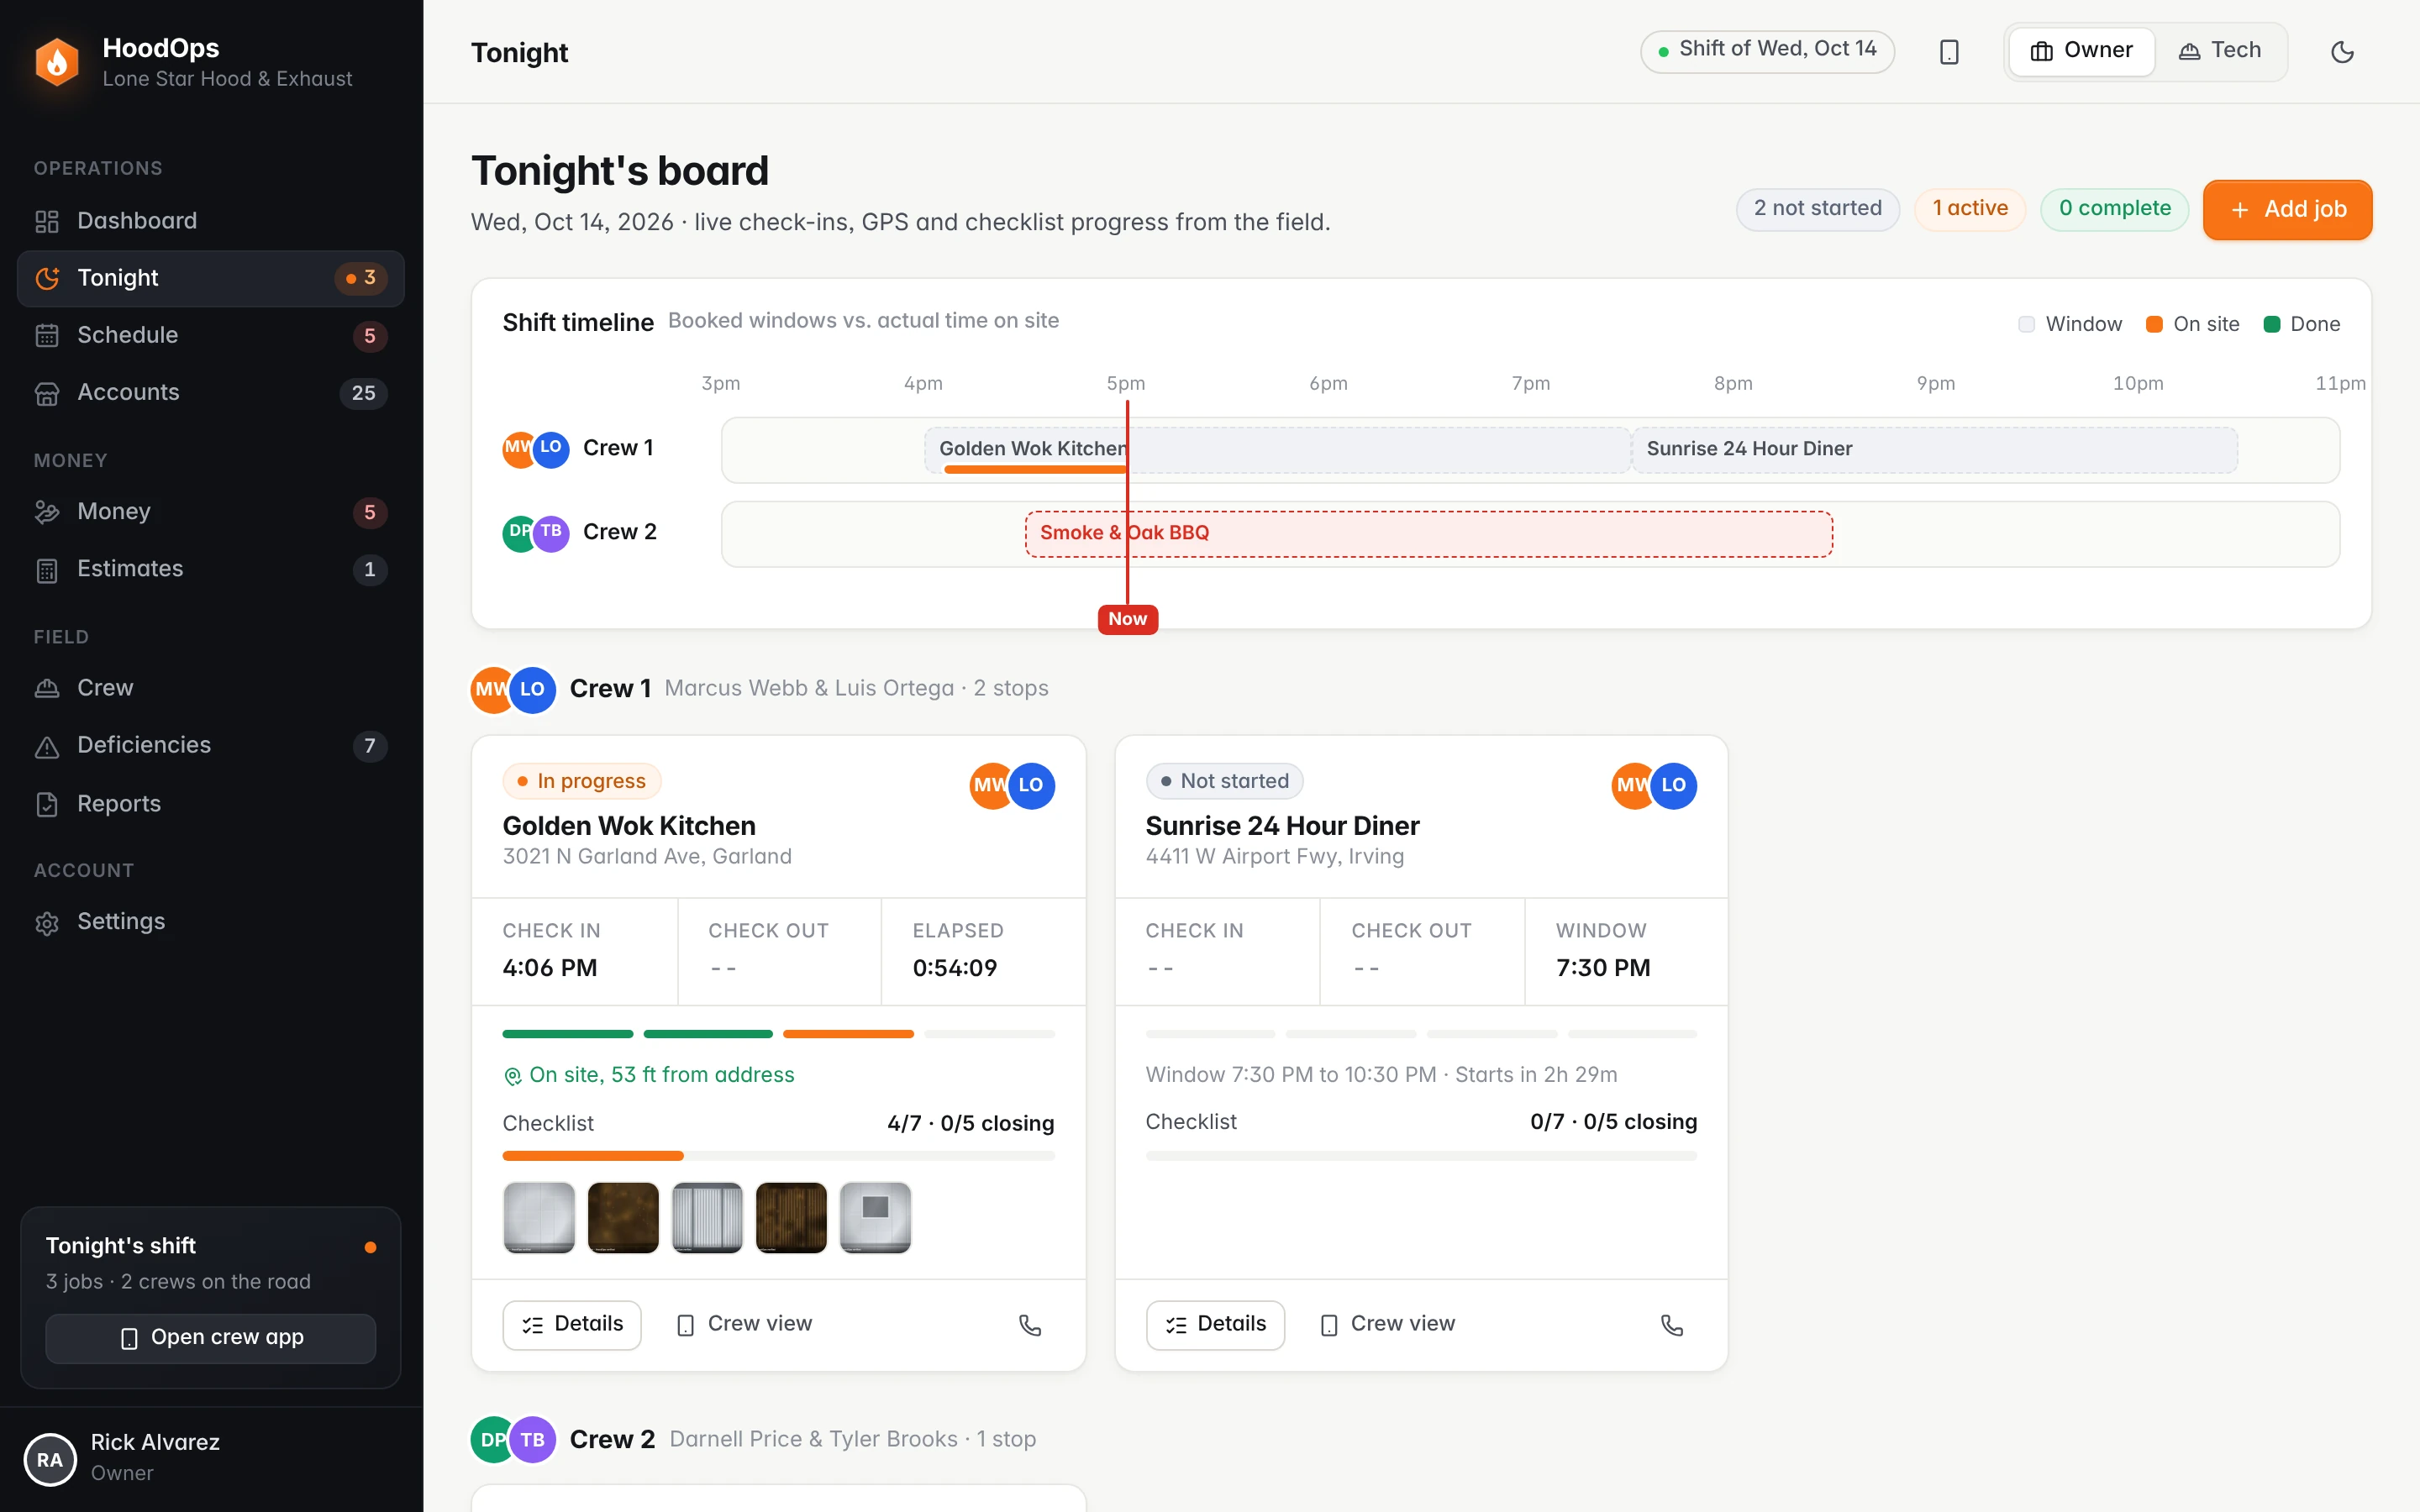2420x1512 pixels.
Task: Switch to Tech view
Action: [2220, 51]
